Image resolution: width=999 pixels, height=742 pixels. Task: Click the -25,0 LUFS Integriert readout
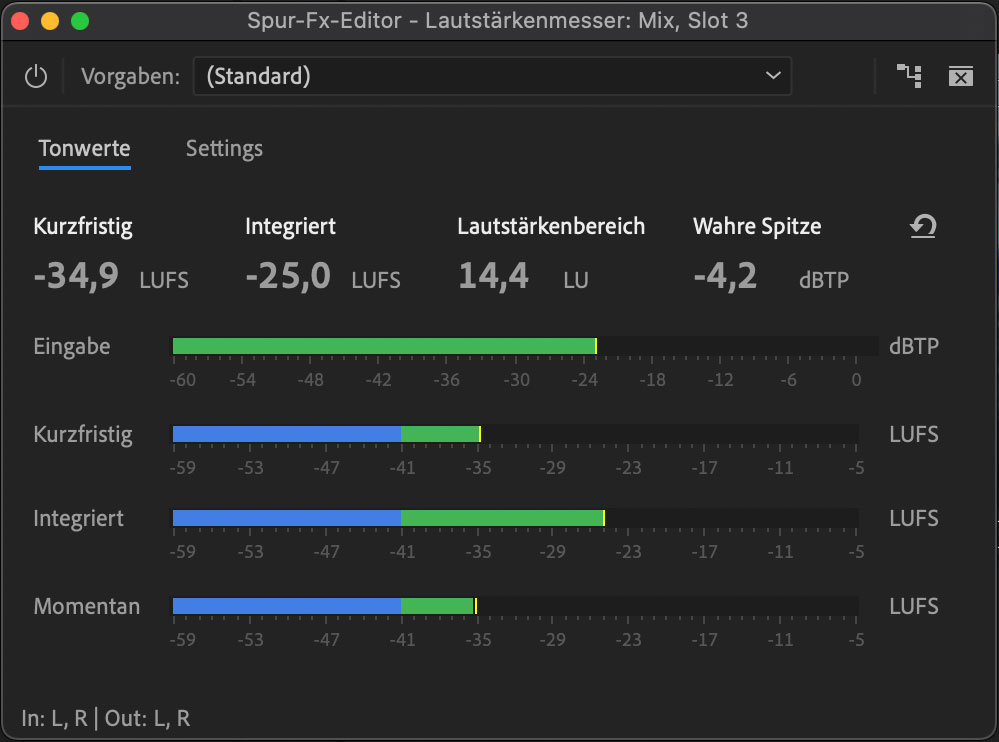coord(288,277)
